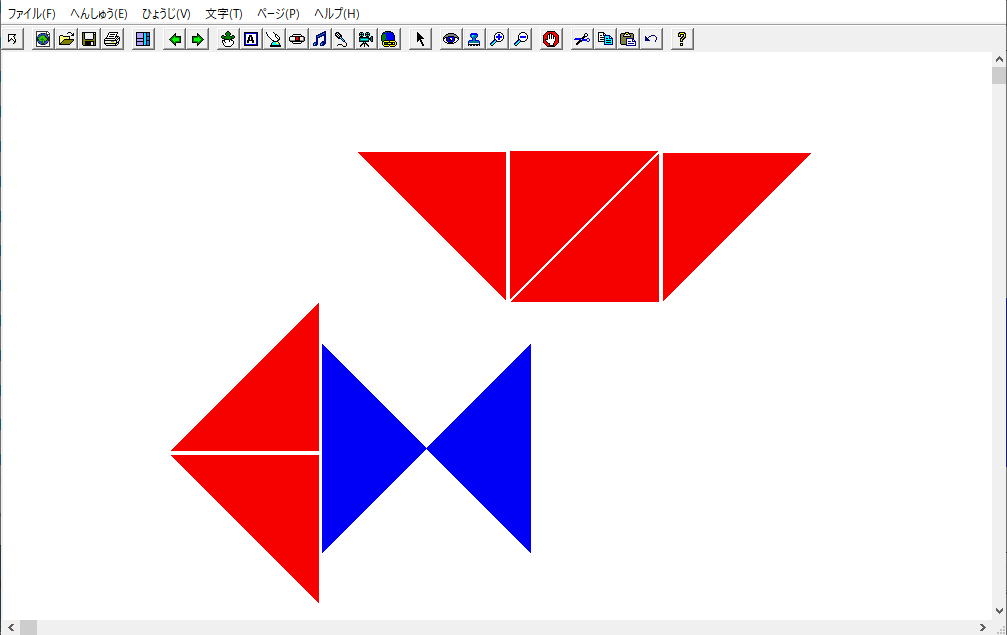Go to next page with right green arrow

198,39
